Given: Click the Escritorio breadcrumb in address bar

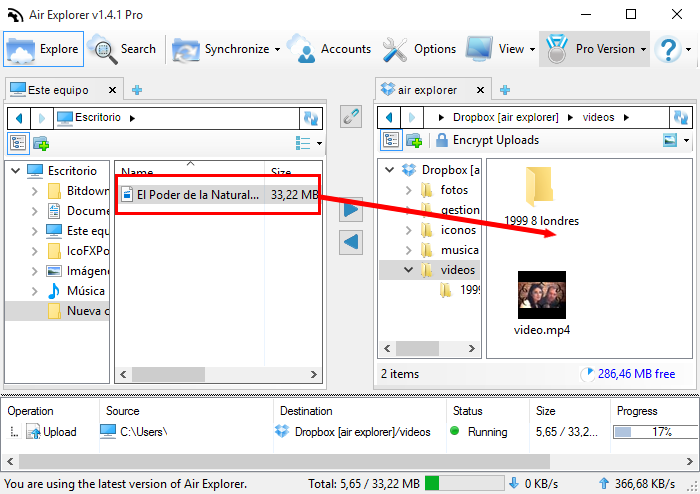Looking at the screenshot, I should [x=97, y=117].
